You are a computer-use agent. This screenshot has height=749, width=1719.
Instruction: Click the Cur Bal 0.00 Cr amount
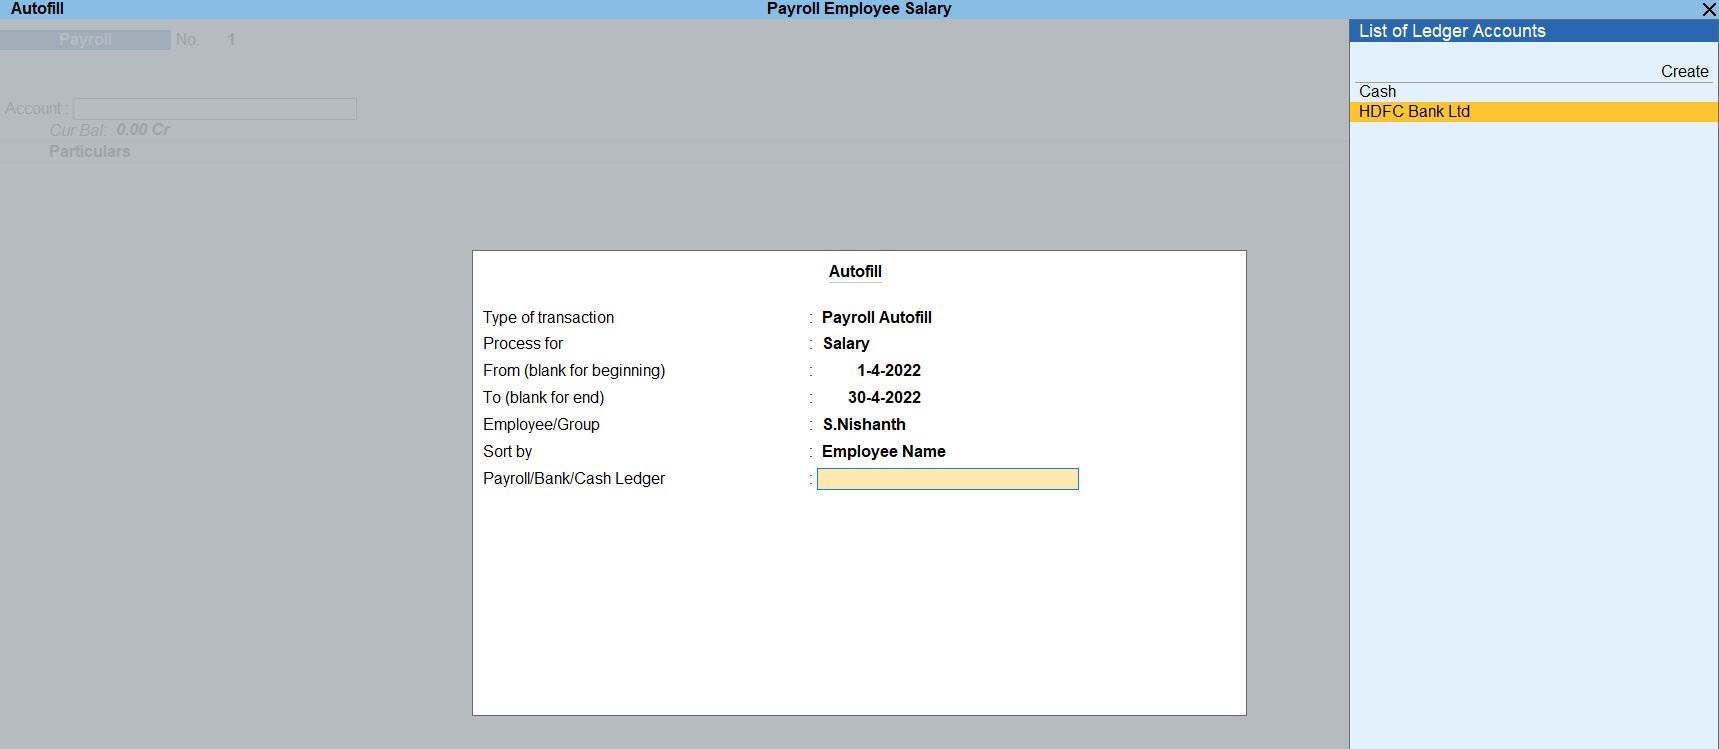pos(143,130)
